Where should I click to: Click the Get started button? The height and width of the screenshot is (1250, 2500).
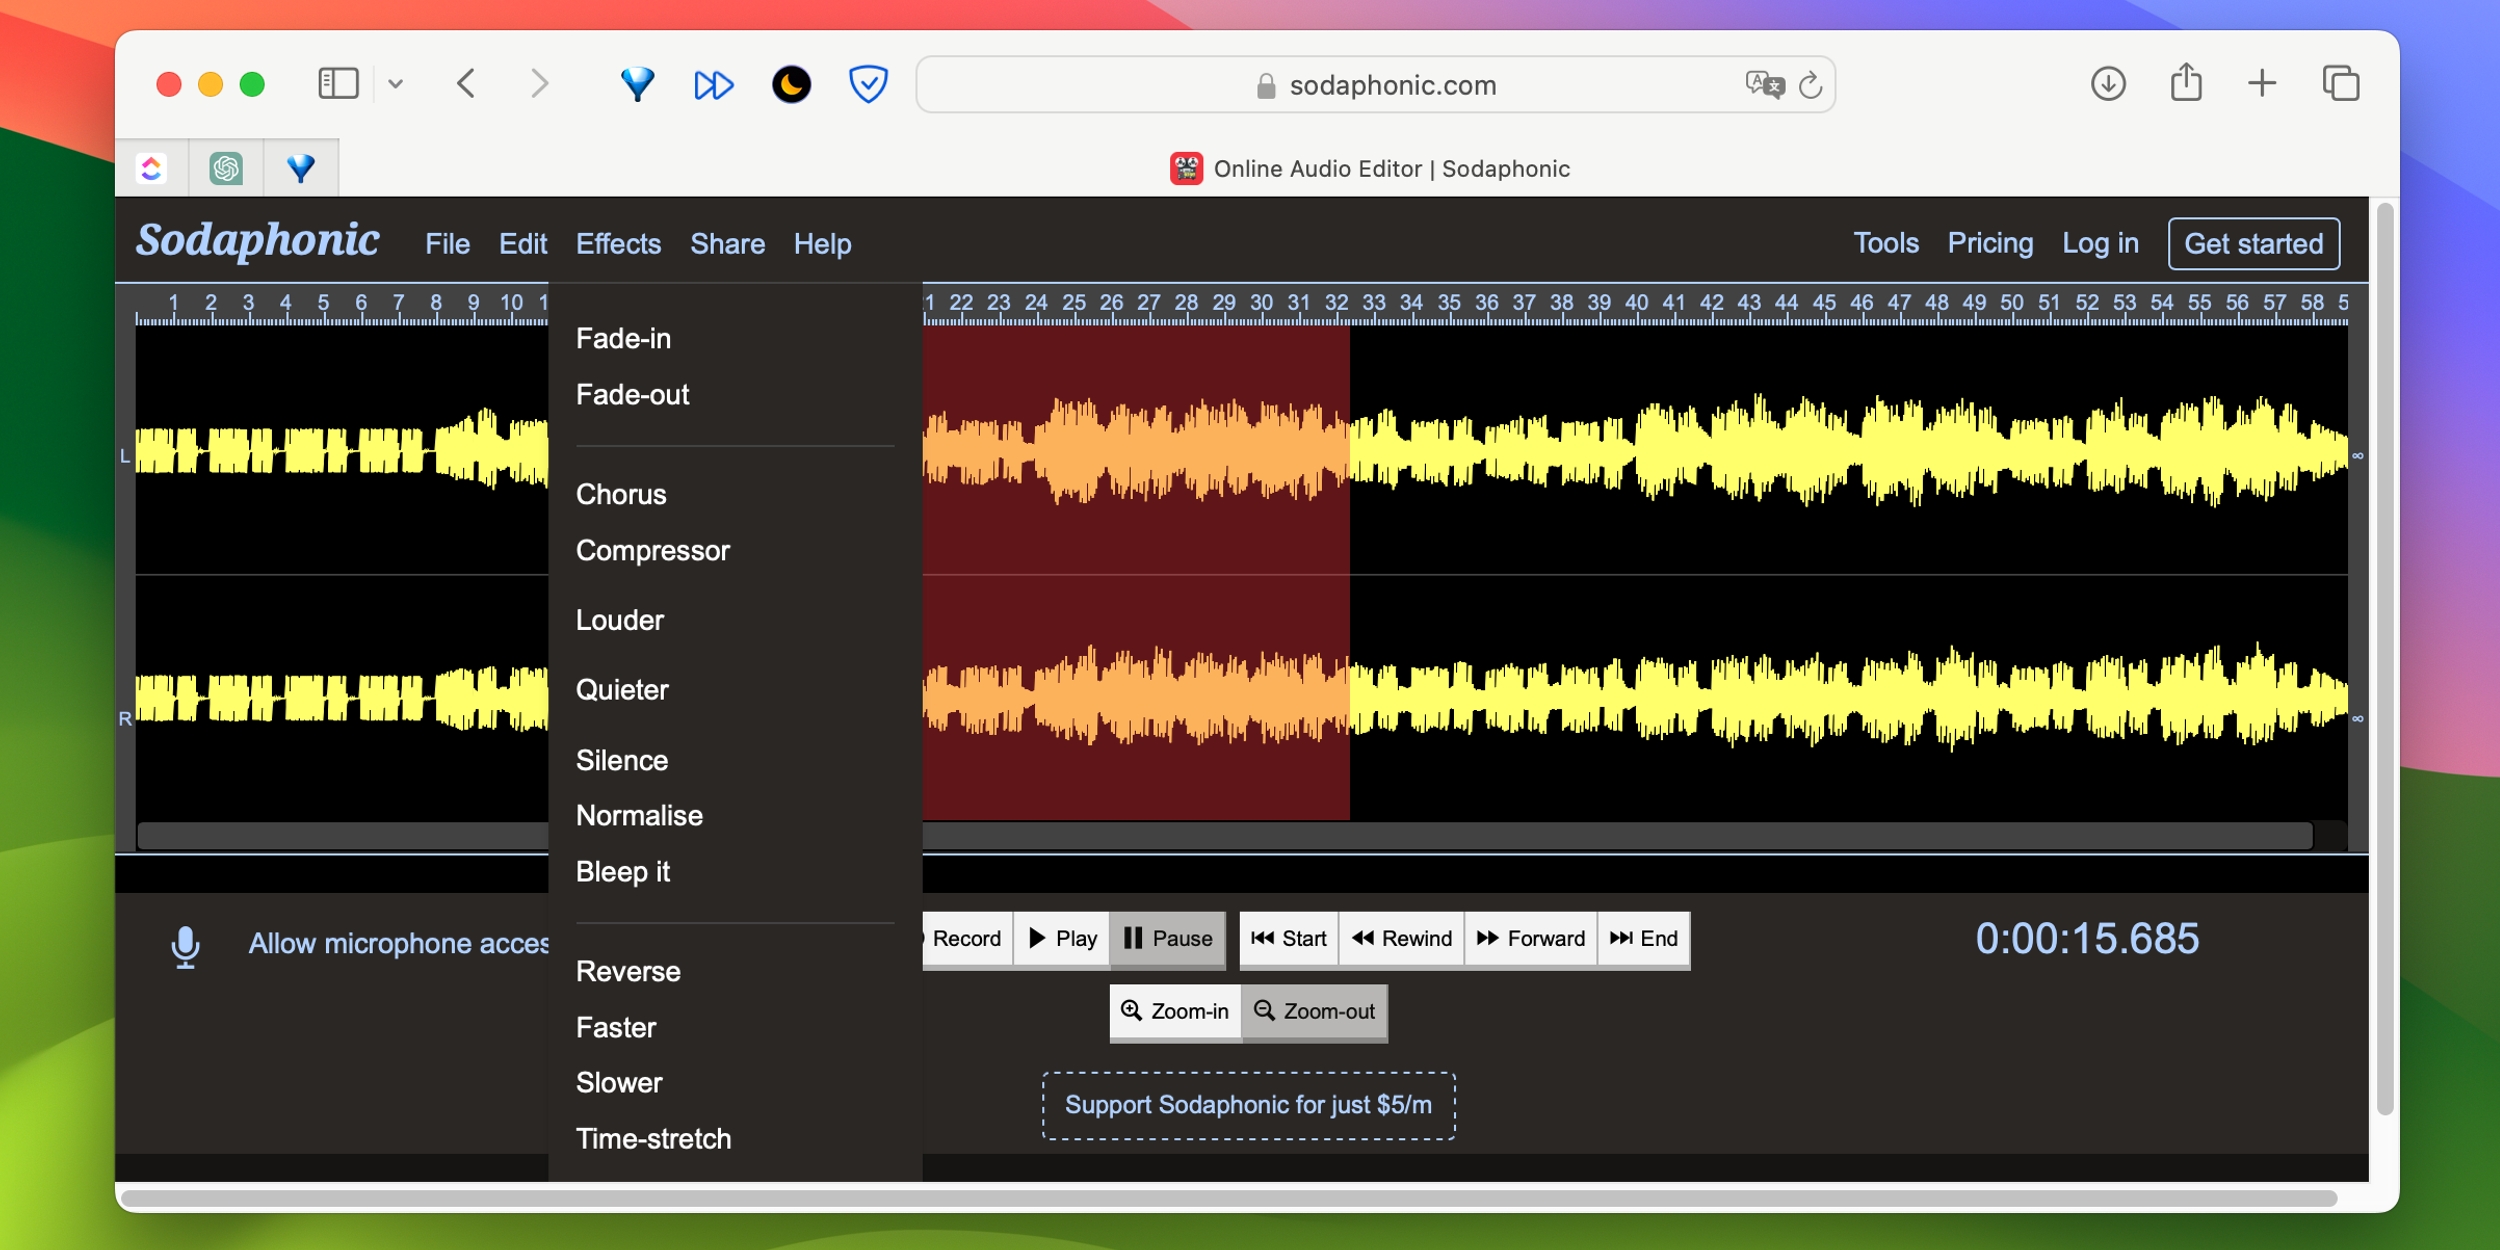coord(2253,244)
